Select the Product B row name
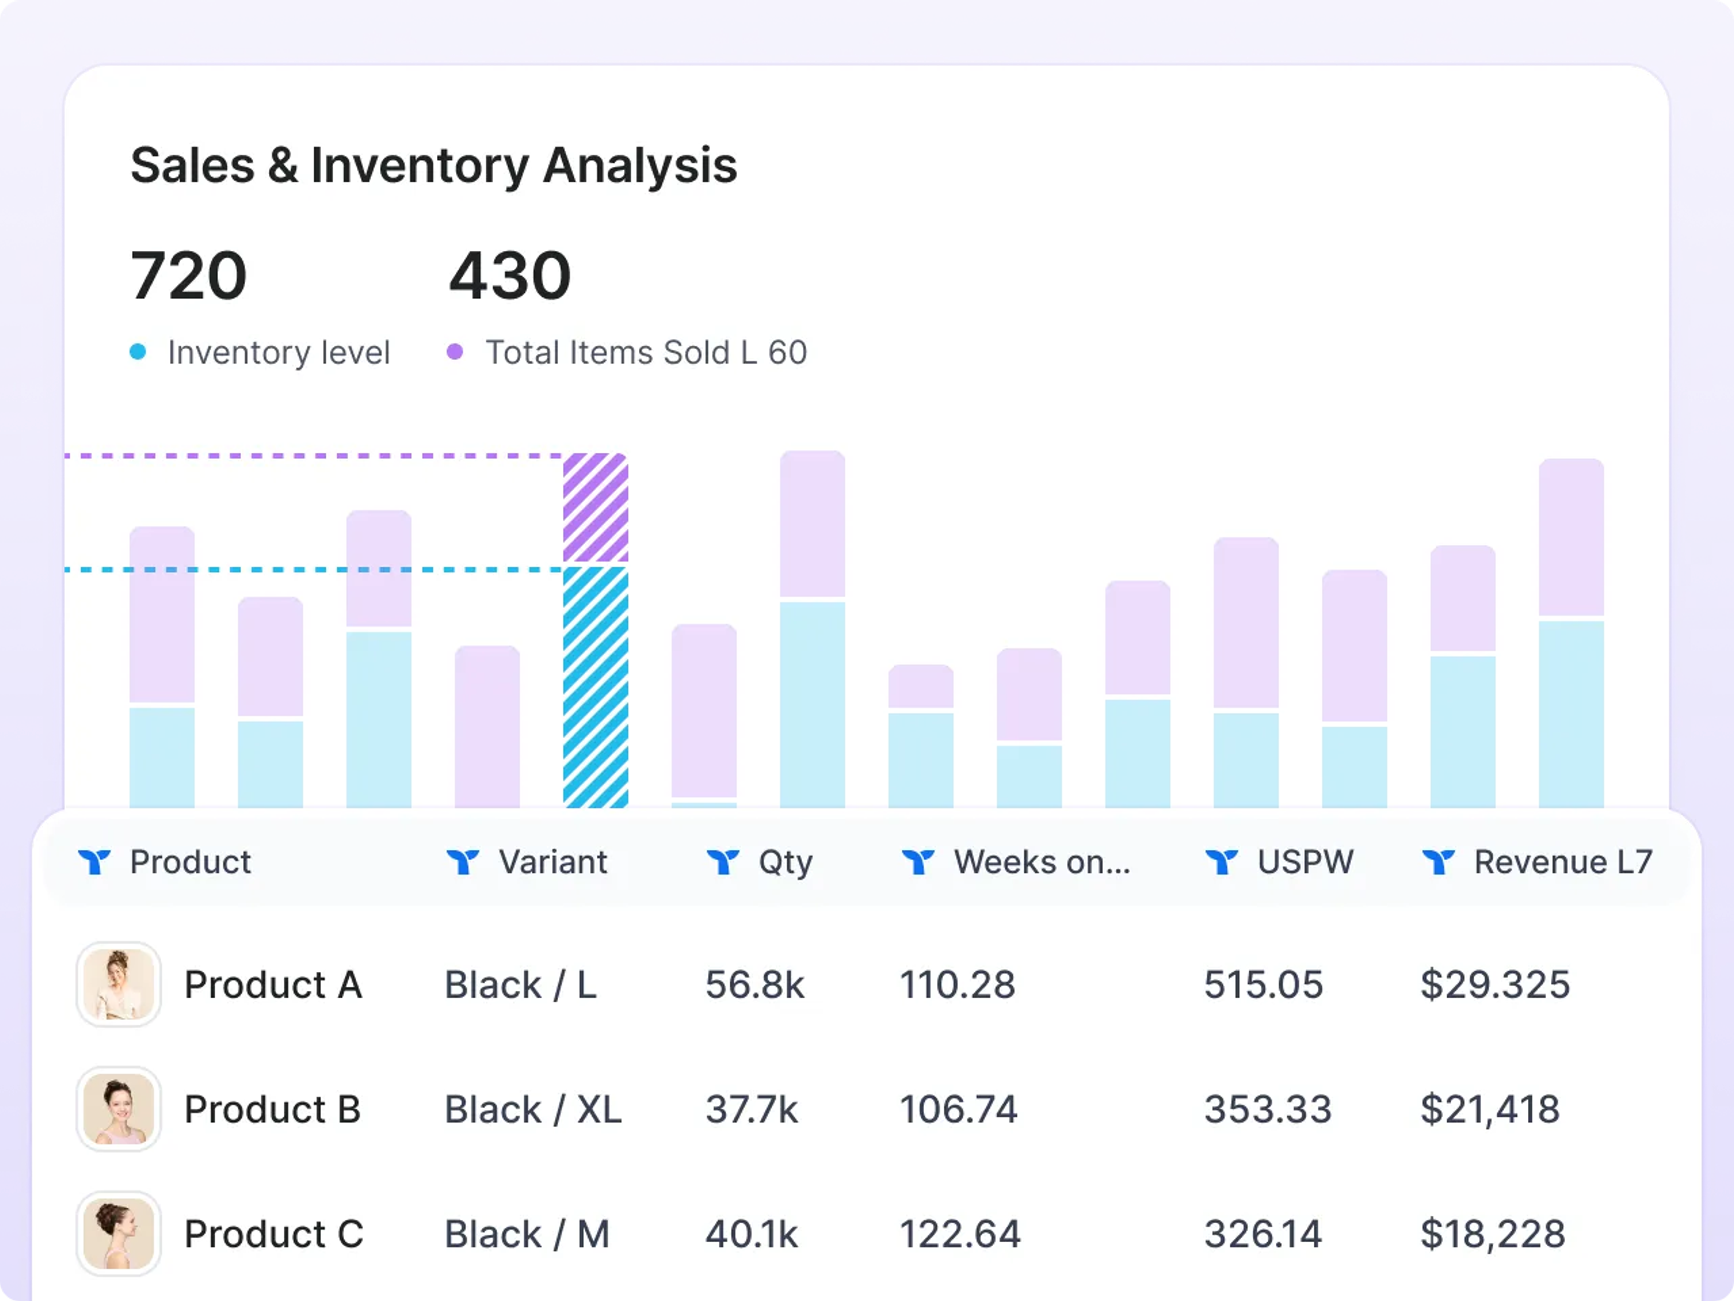Screen dimensions: 1734x1301 [x=273, y=1109]
